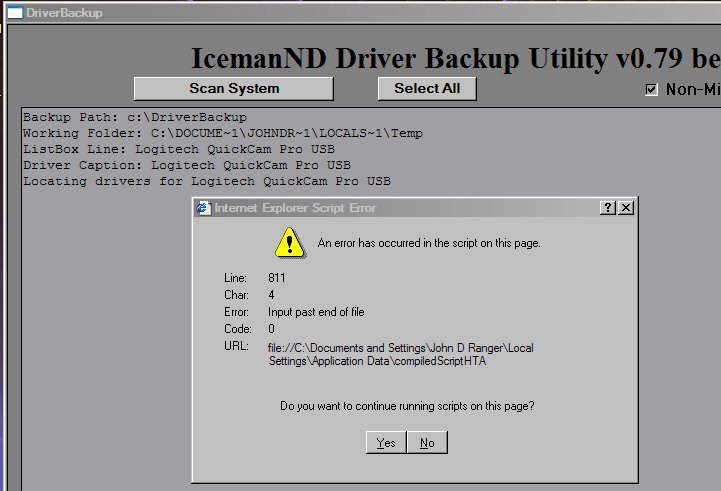Toggle the Non-Mi checkbox
The height and width of the screenshot is (491, 721).
coord(651,89)
